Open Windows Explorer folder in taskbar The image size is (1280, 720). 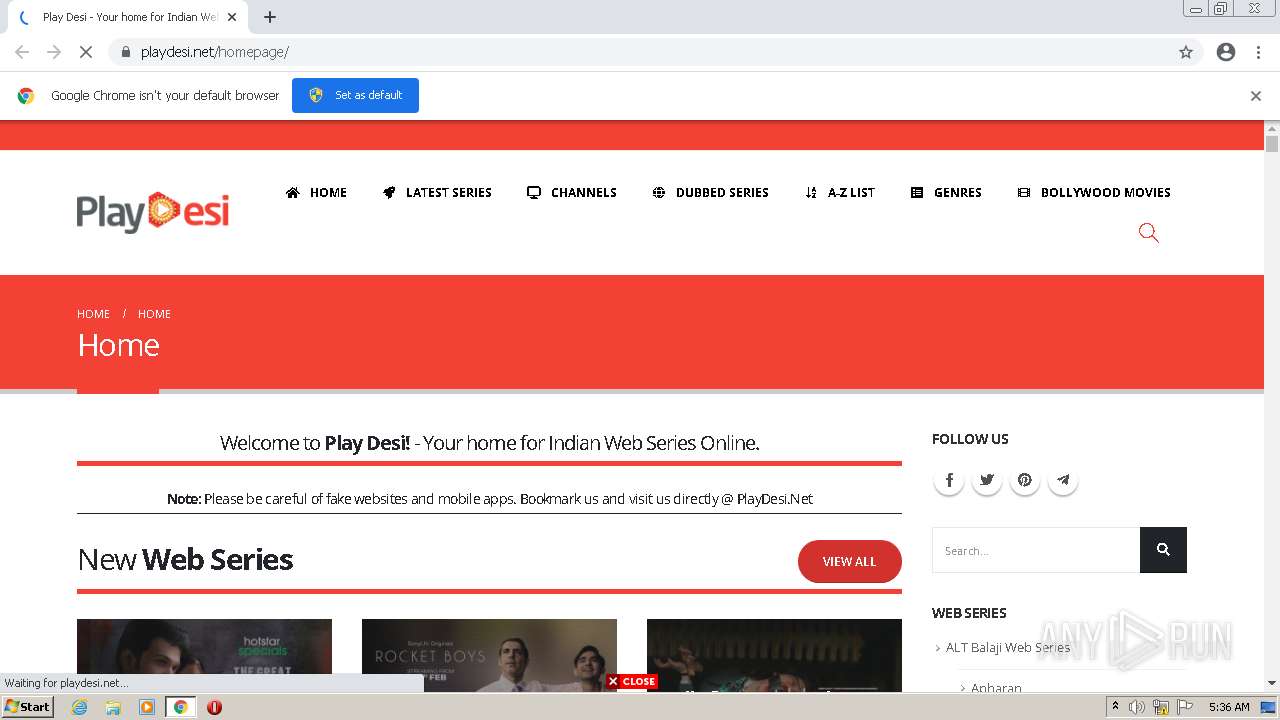[x=113, y=707]
